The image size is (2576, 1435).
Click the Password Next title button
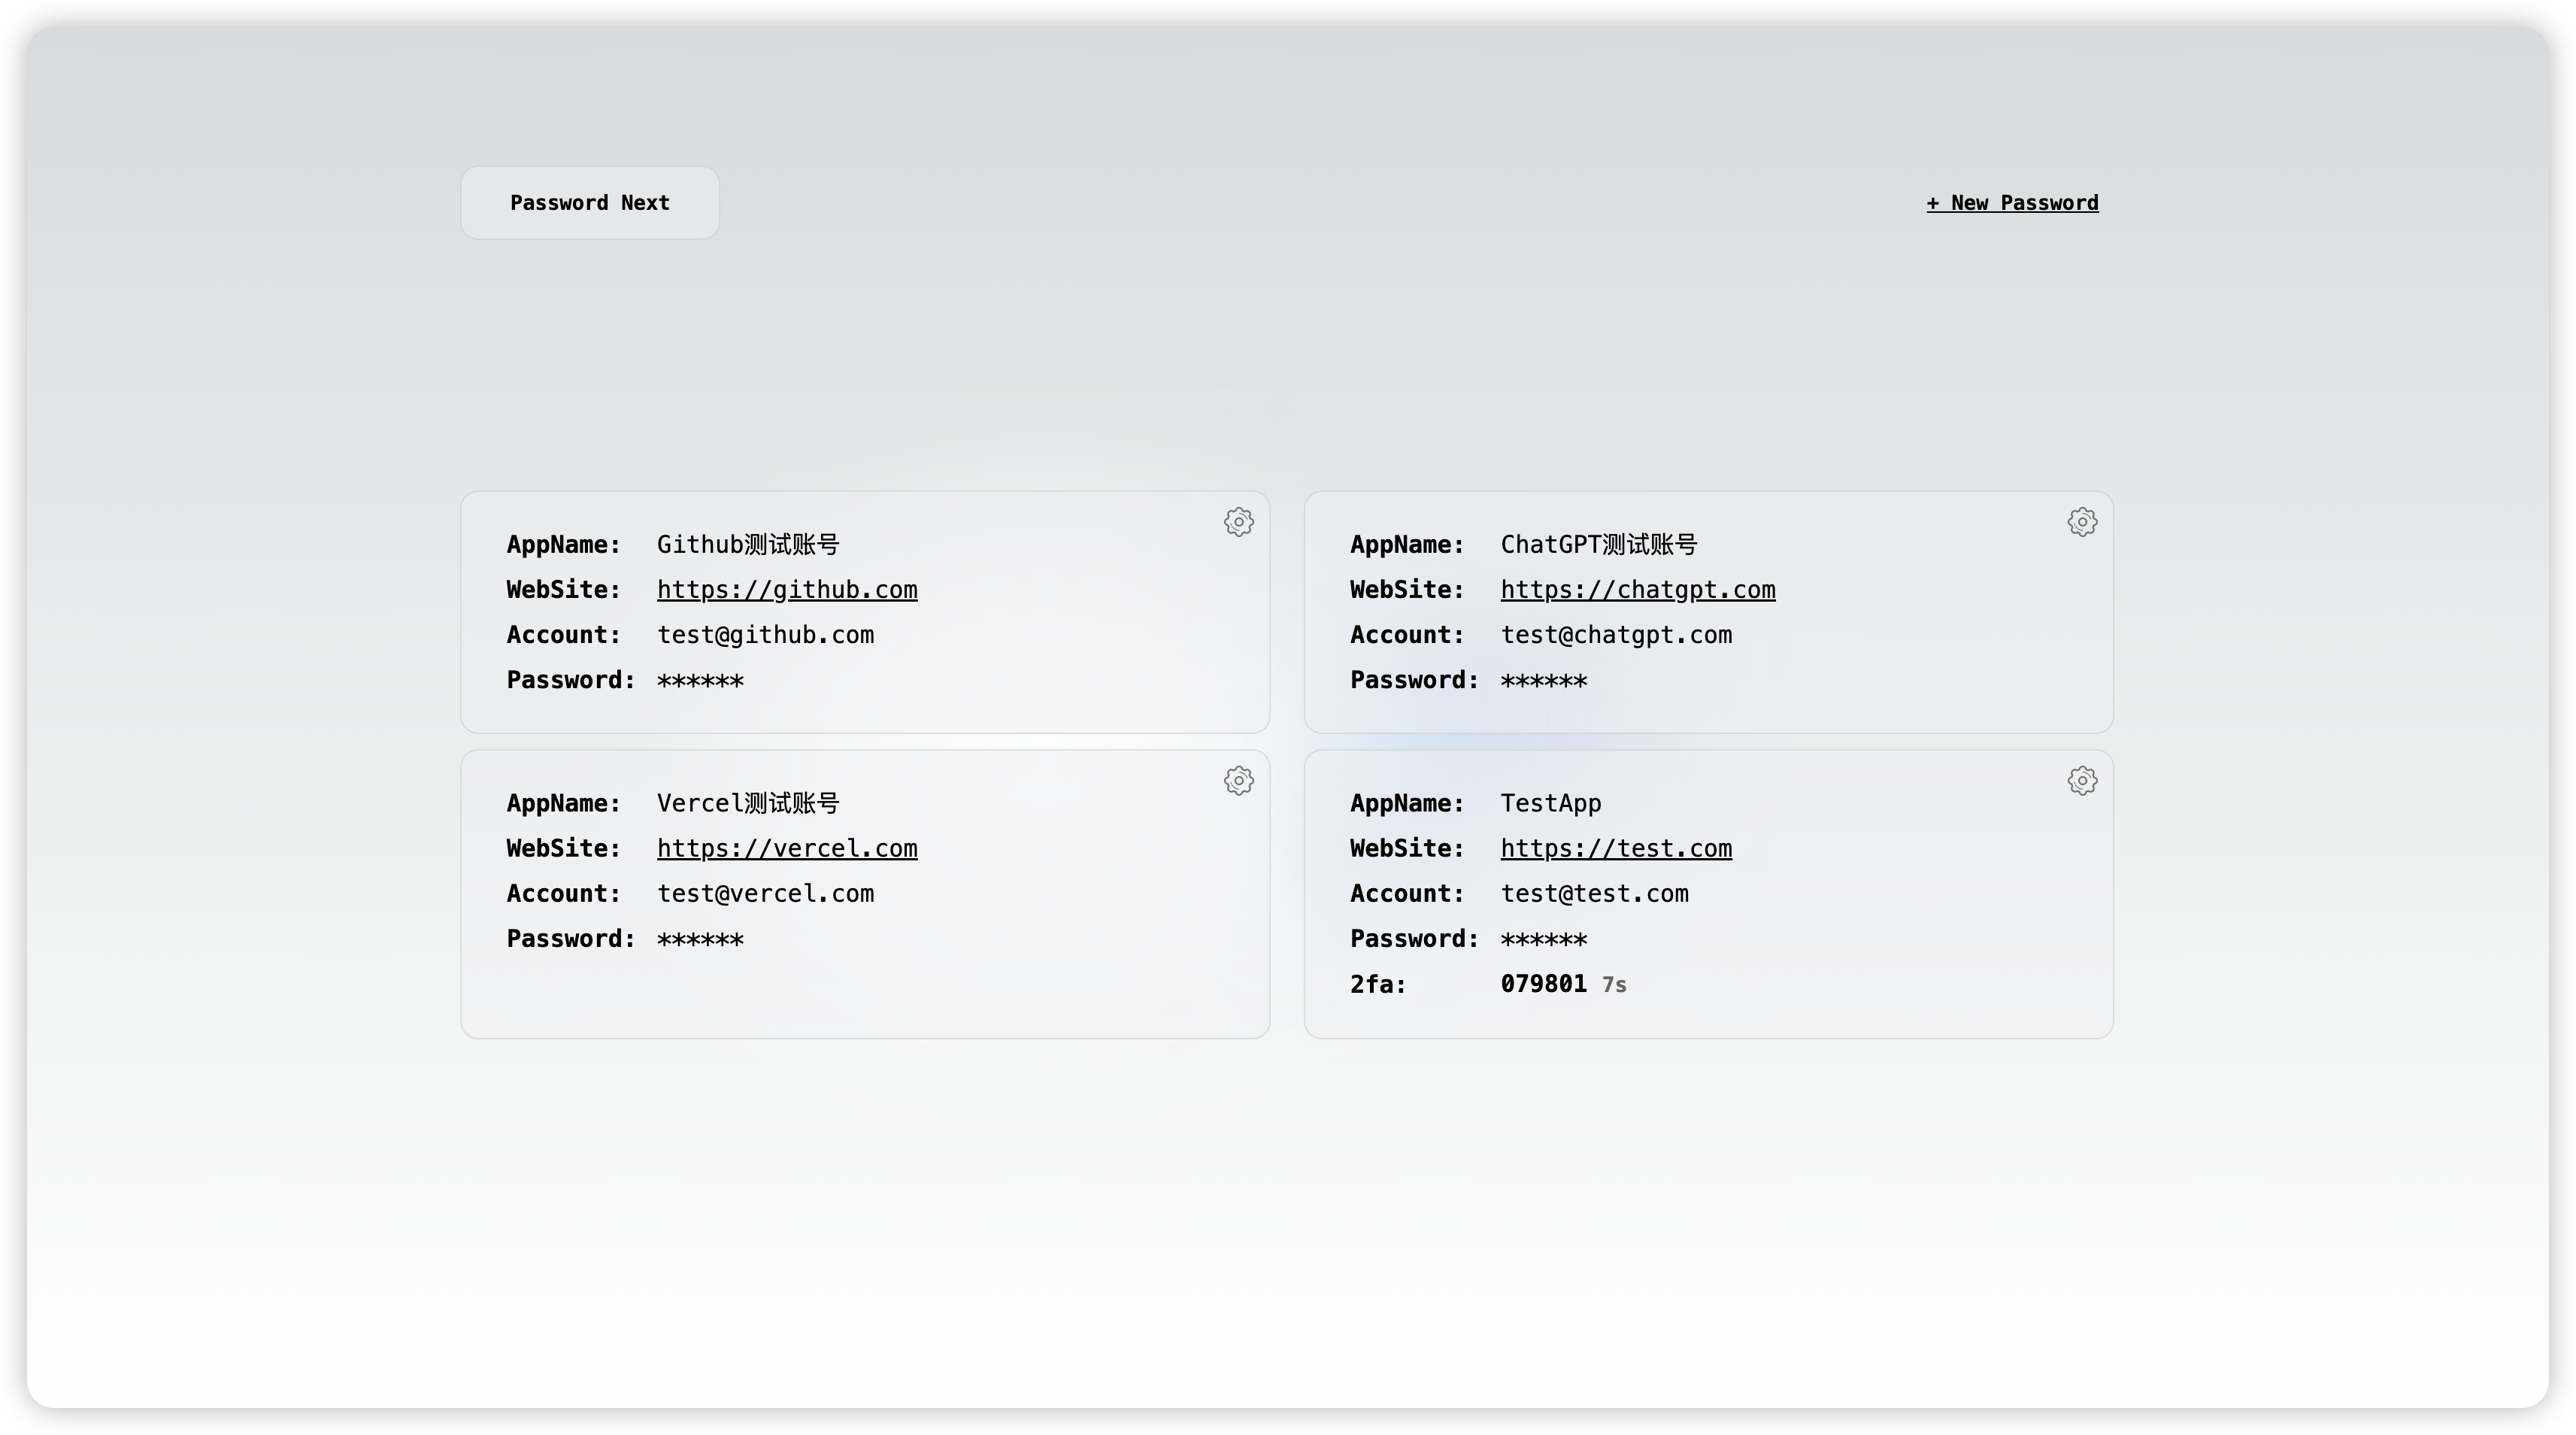pyautogui.click(x=589, y=203)
